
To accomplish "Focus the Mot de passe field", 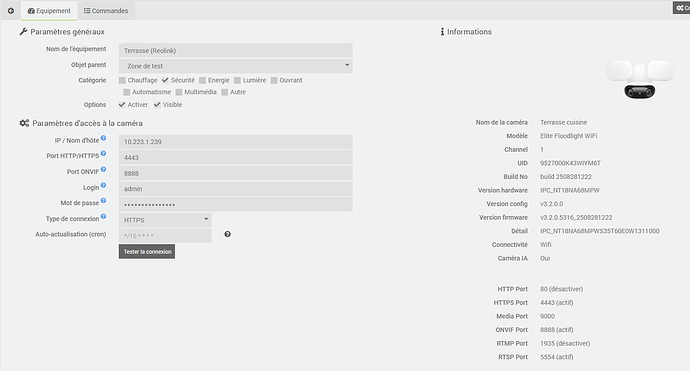I will click(235, 204).
